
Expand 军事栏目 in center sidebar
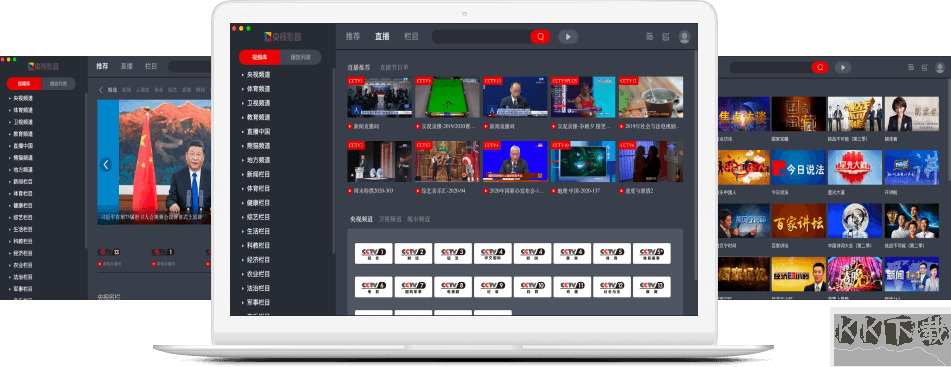[256, 302]
